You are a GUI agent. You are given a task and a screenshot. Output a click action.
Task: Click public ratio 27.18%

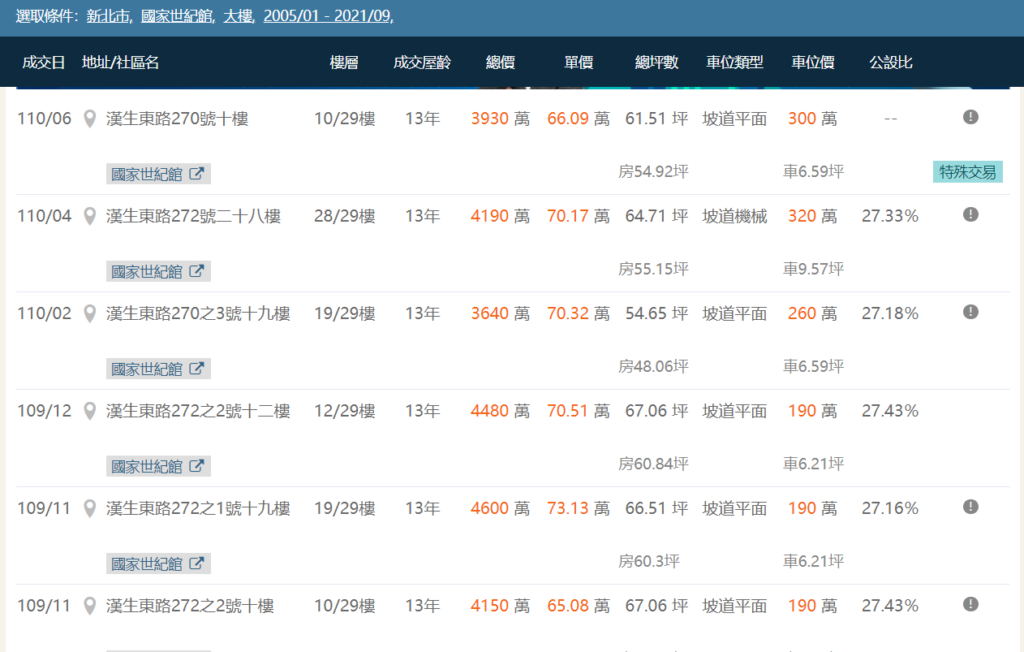(890, 314)
